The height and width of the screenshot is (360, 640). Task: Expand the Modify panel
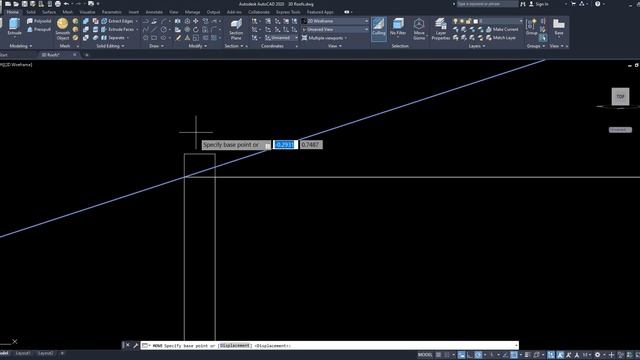pyautogui.click(x=198, y=46)
